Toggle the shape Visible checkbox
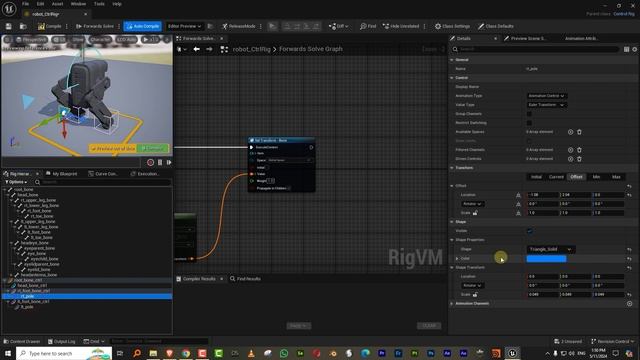Image resolution: width=640 pixels, height=360 pixels. pos(529,231)
